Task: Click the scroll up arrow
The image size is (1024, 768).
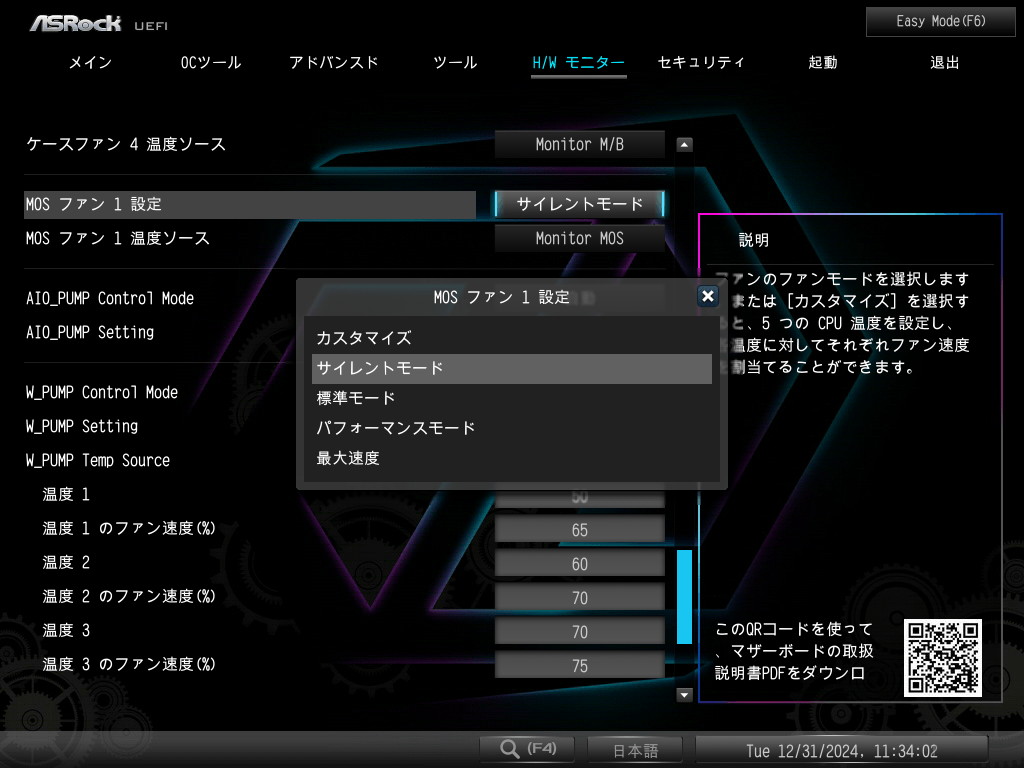Action: click(x=684, y=144)
